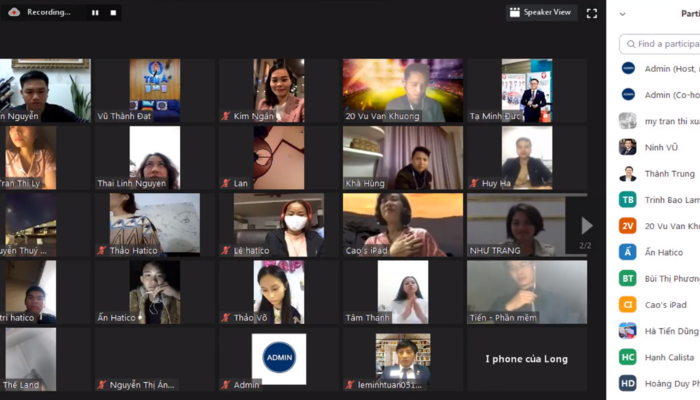Select the I phone của Long tile
Viewport: 700px width, 400px height.
coord(526,359)
